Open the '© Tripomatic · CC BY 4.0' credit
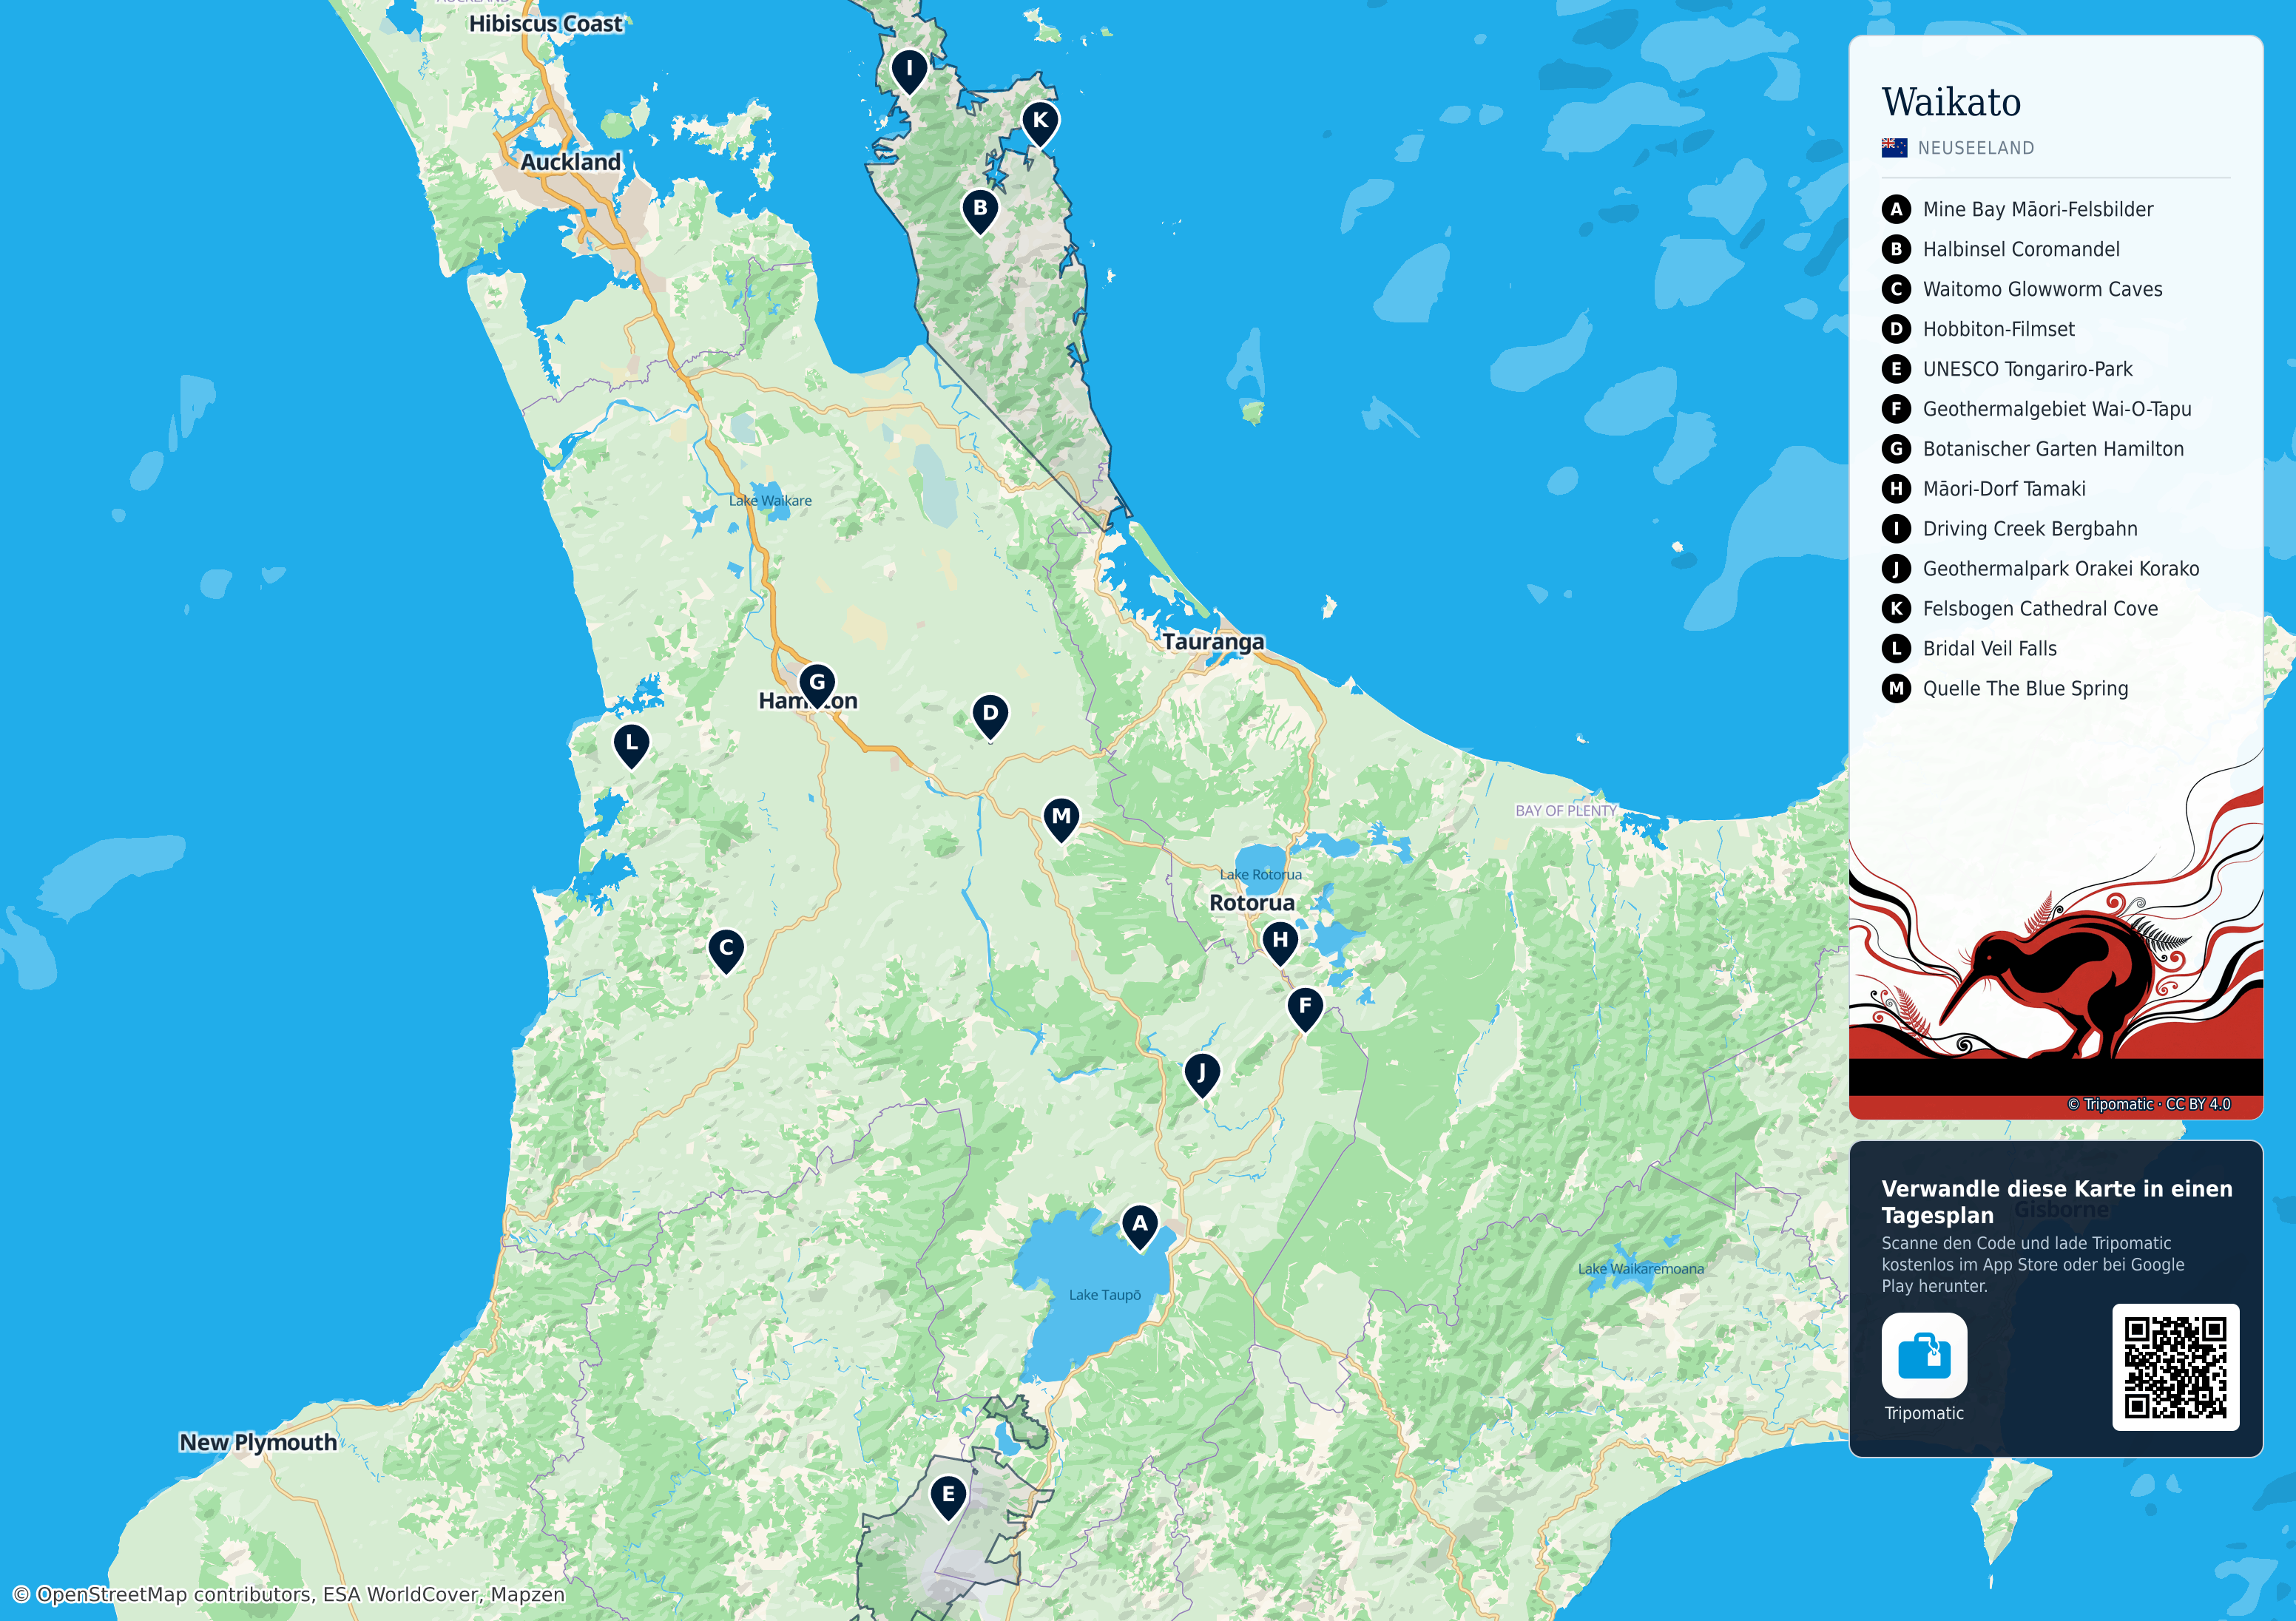The image size is (2296, 1621). [2149, 1104]
